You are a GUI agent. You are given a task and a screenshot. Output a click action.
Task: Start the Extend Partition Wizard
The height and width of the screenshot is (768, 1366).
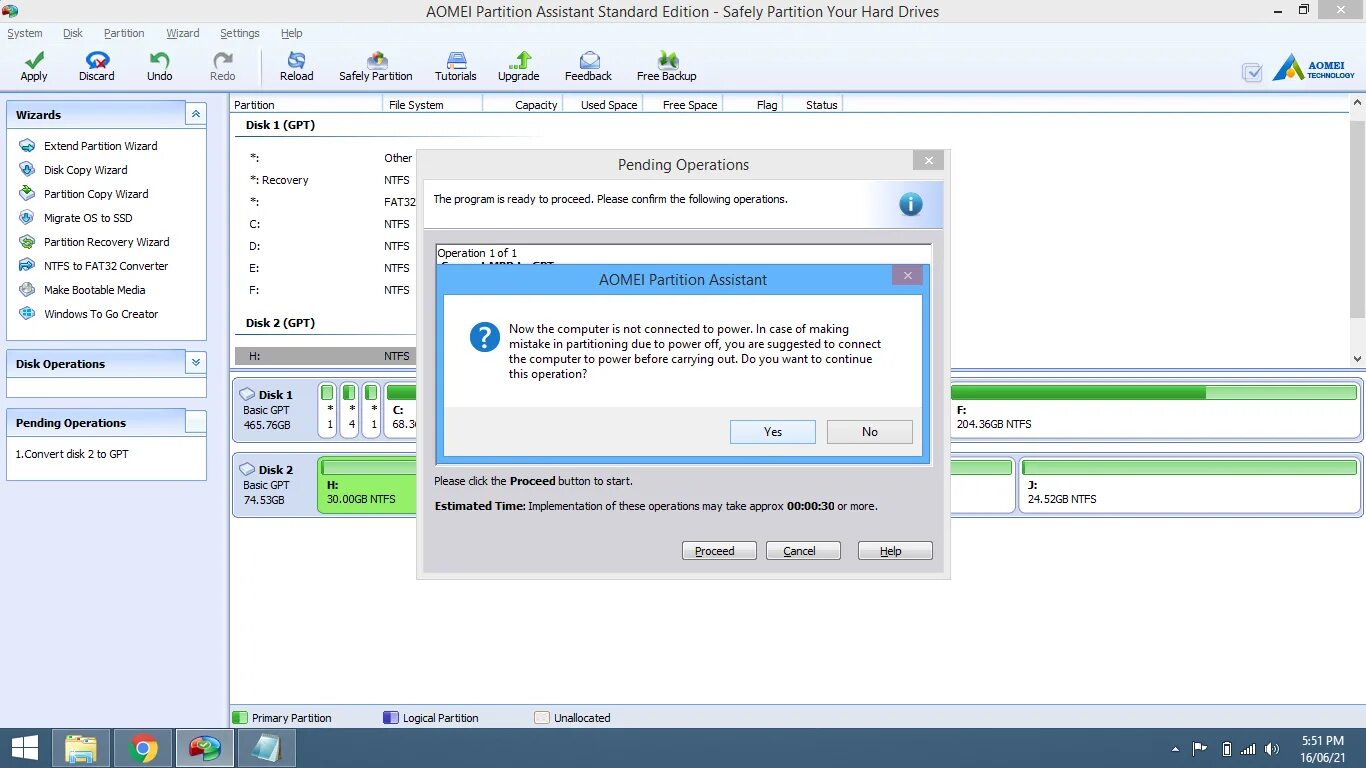(100, 146)
